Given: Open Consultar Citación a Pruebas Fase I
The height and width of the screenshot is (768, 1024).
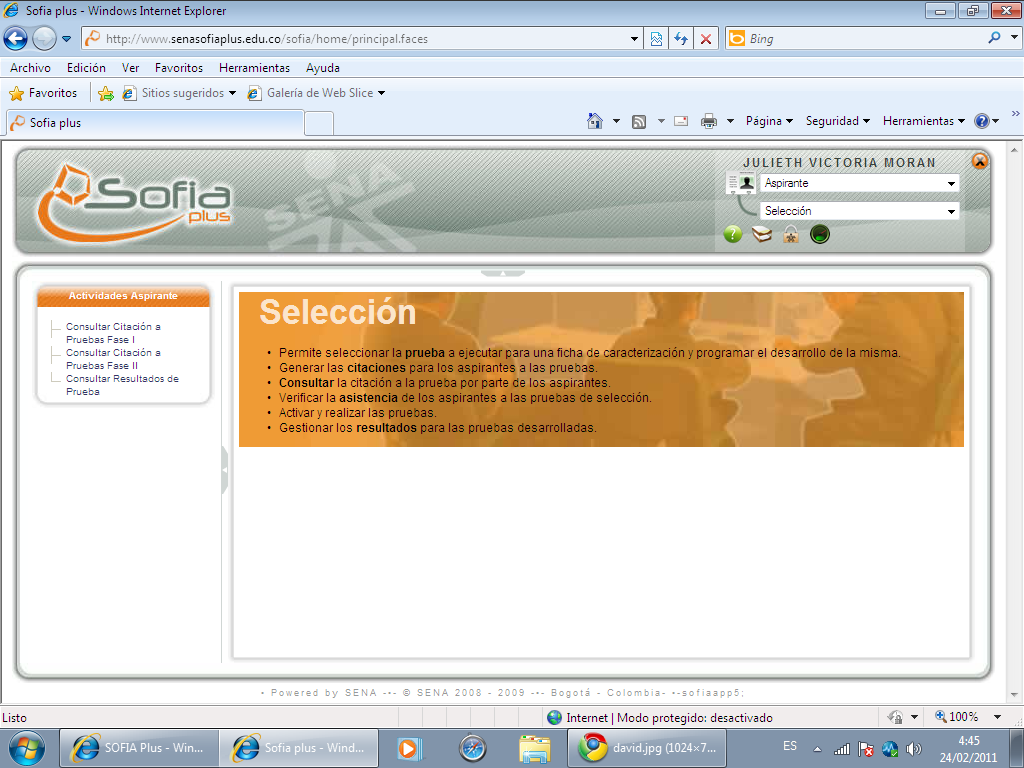Looking at the screenshot, I should [115, 333].
